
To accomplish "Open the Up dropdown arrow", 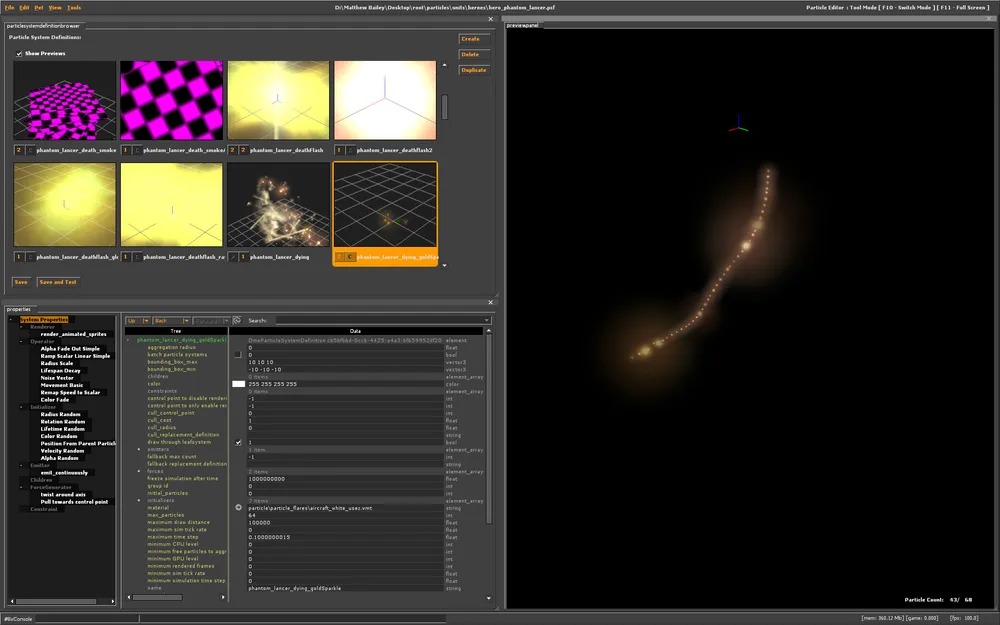I will pyautogui.click(x=146, y=321).
